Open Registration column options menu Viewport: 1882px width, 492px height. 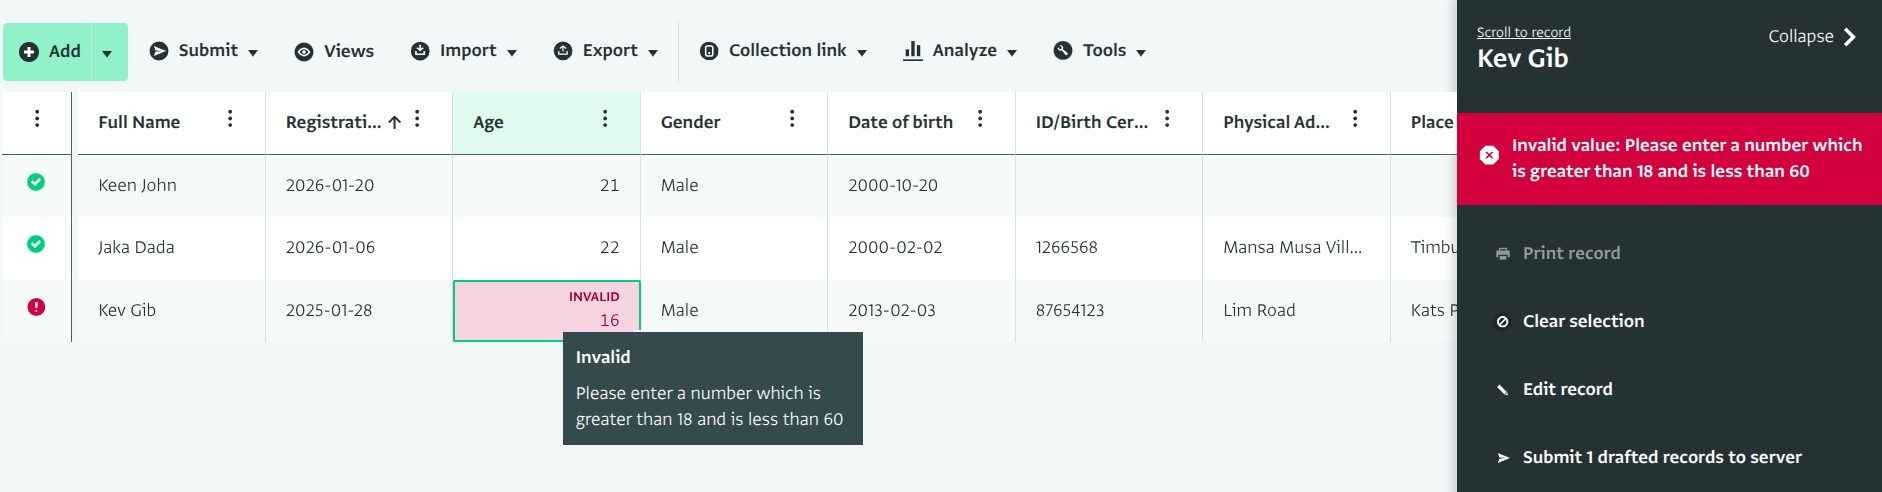417,119
